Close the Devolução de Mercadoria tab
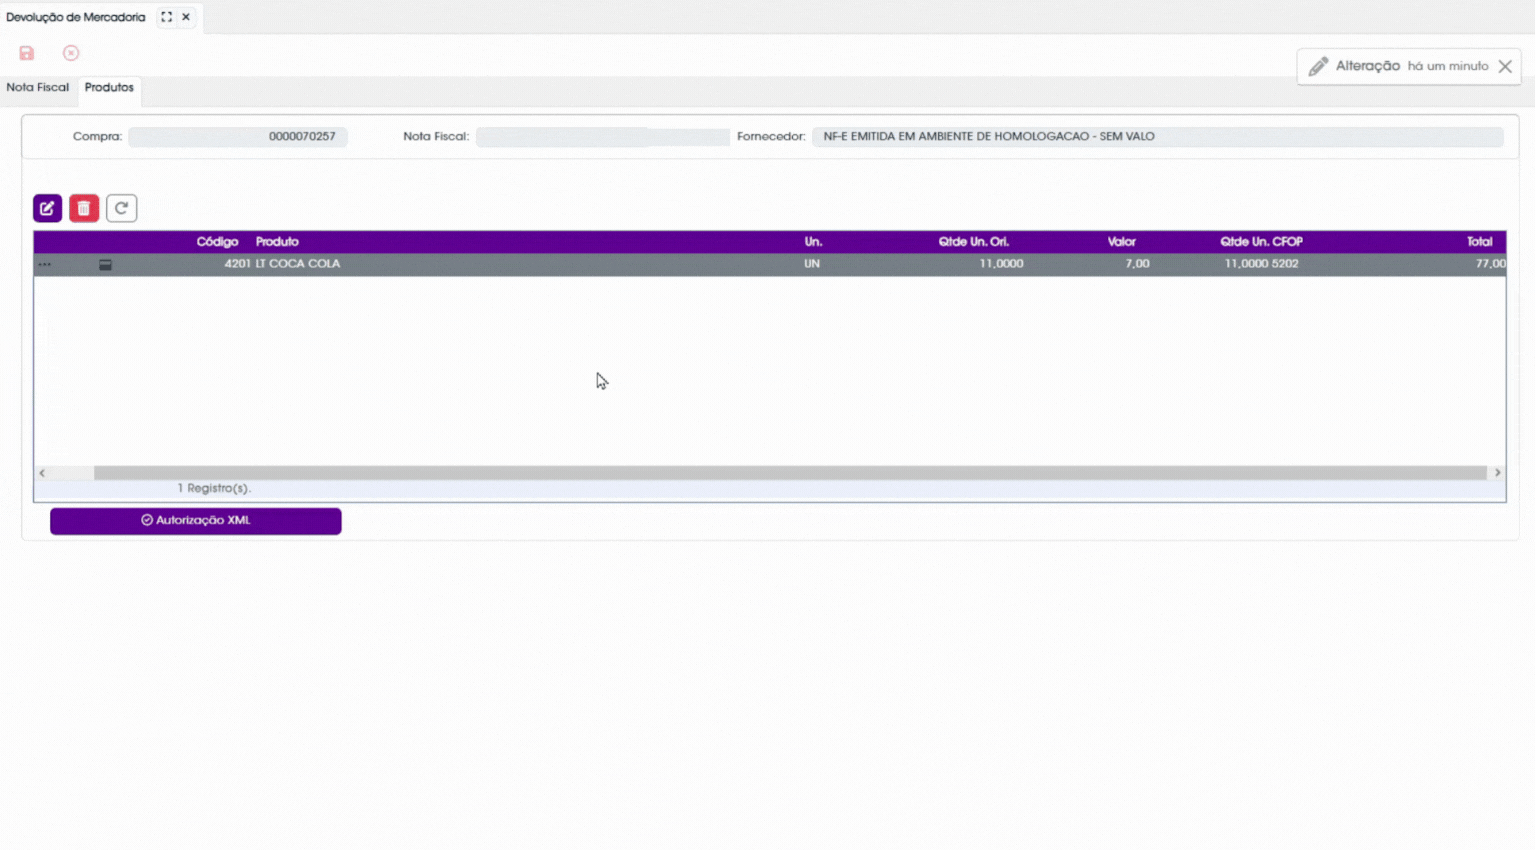 (186, 17)
